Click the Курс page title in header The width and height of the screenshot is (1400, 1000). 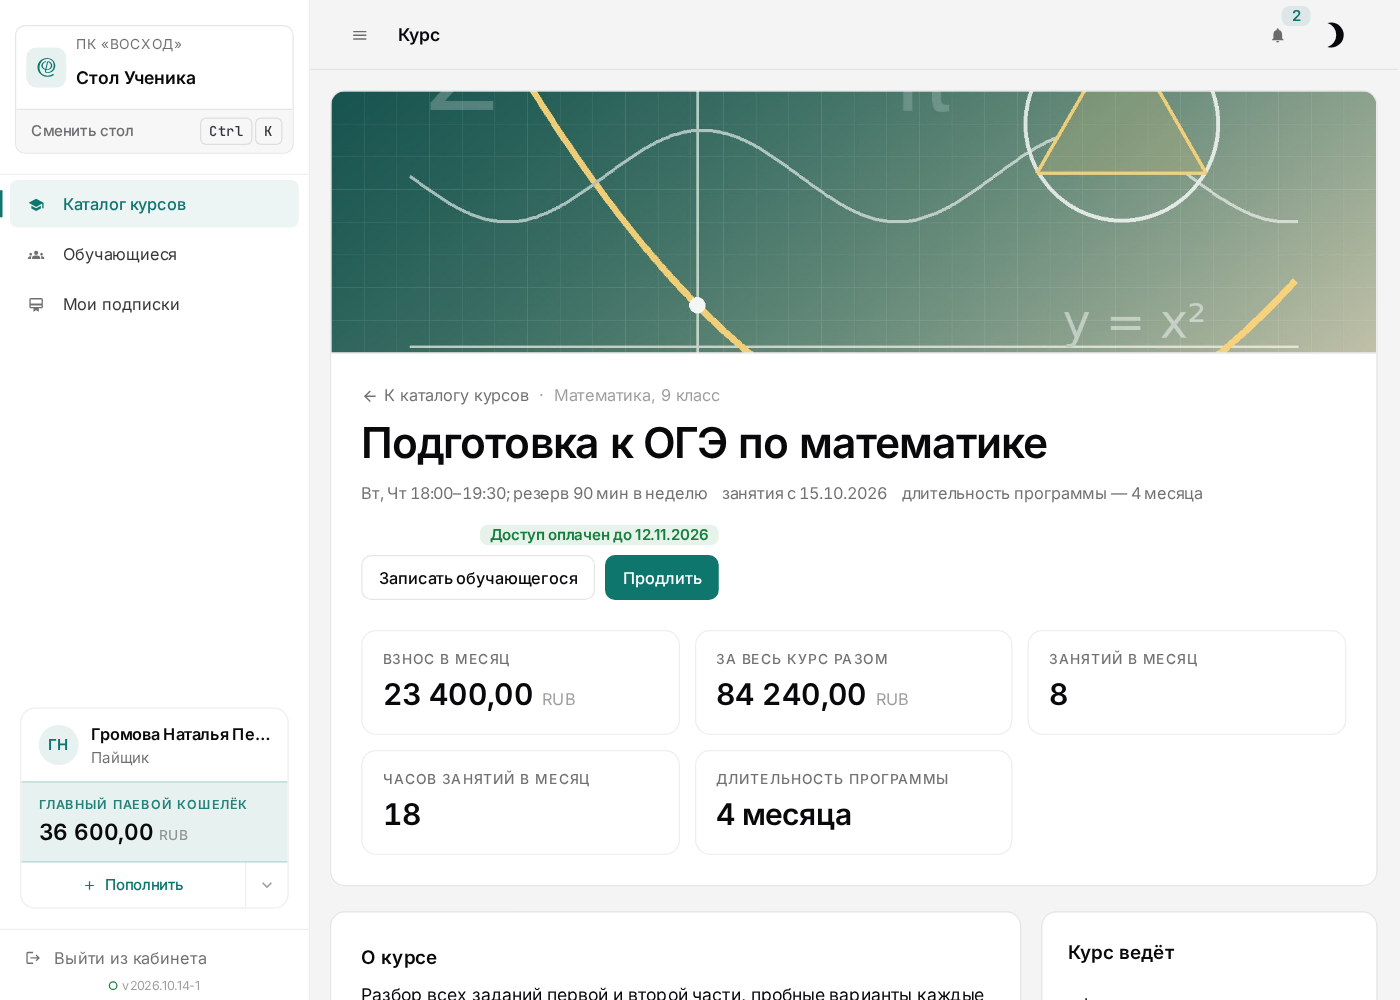click(x=419, y=35)
